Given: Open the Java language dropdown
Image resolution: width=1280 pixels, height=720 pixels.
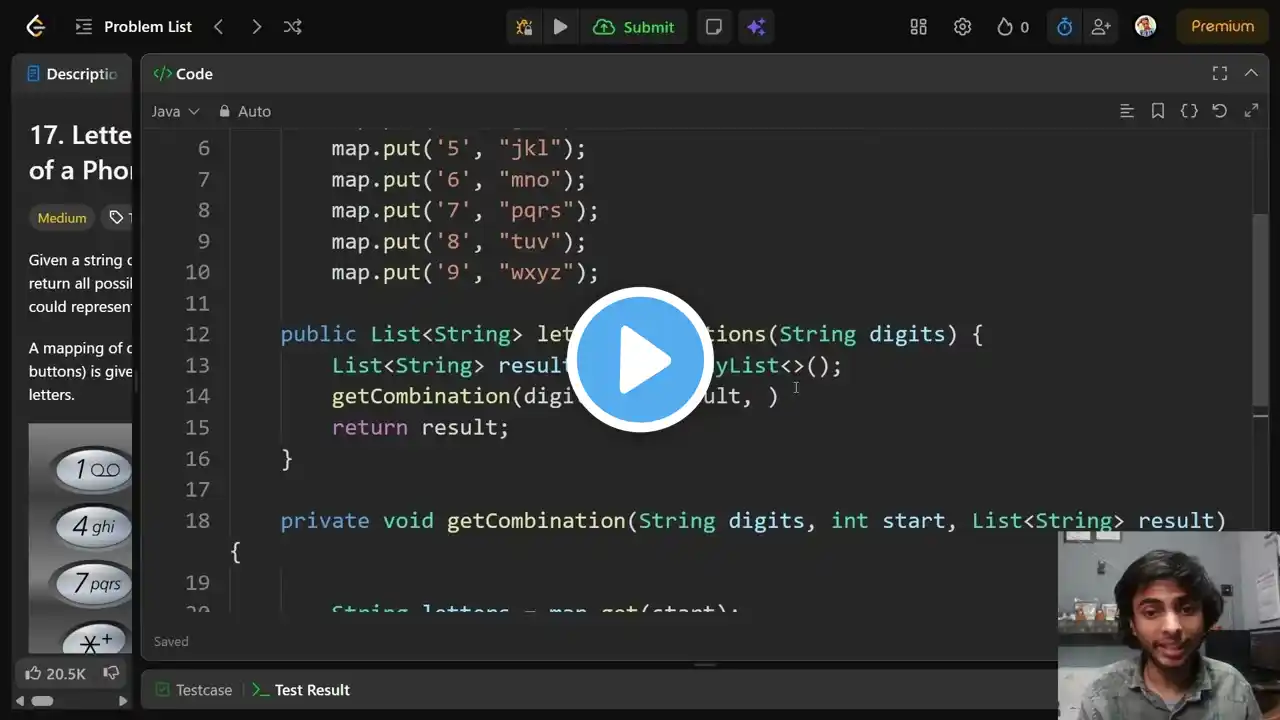Looking at the screenshot, I should [x=176, y=111].
